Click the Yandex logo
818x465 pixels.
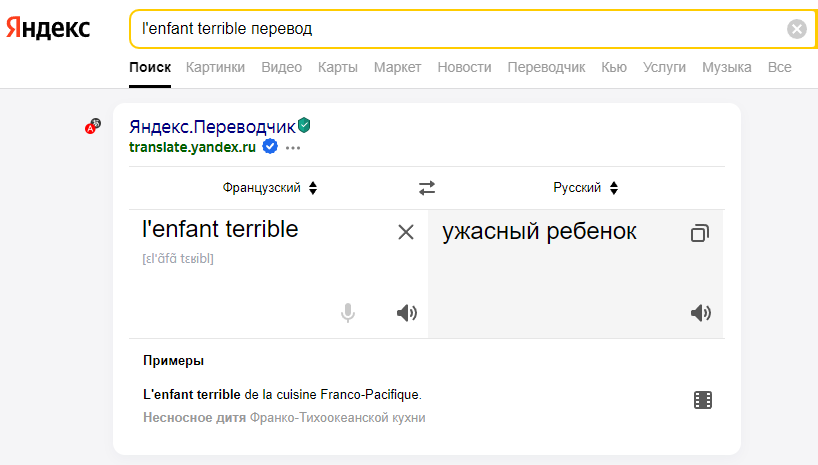coord(48,28)
